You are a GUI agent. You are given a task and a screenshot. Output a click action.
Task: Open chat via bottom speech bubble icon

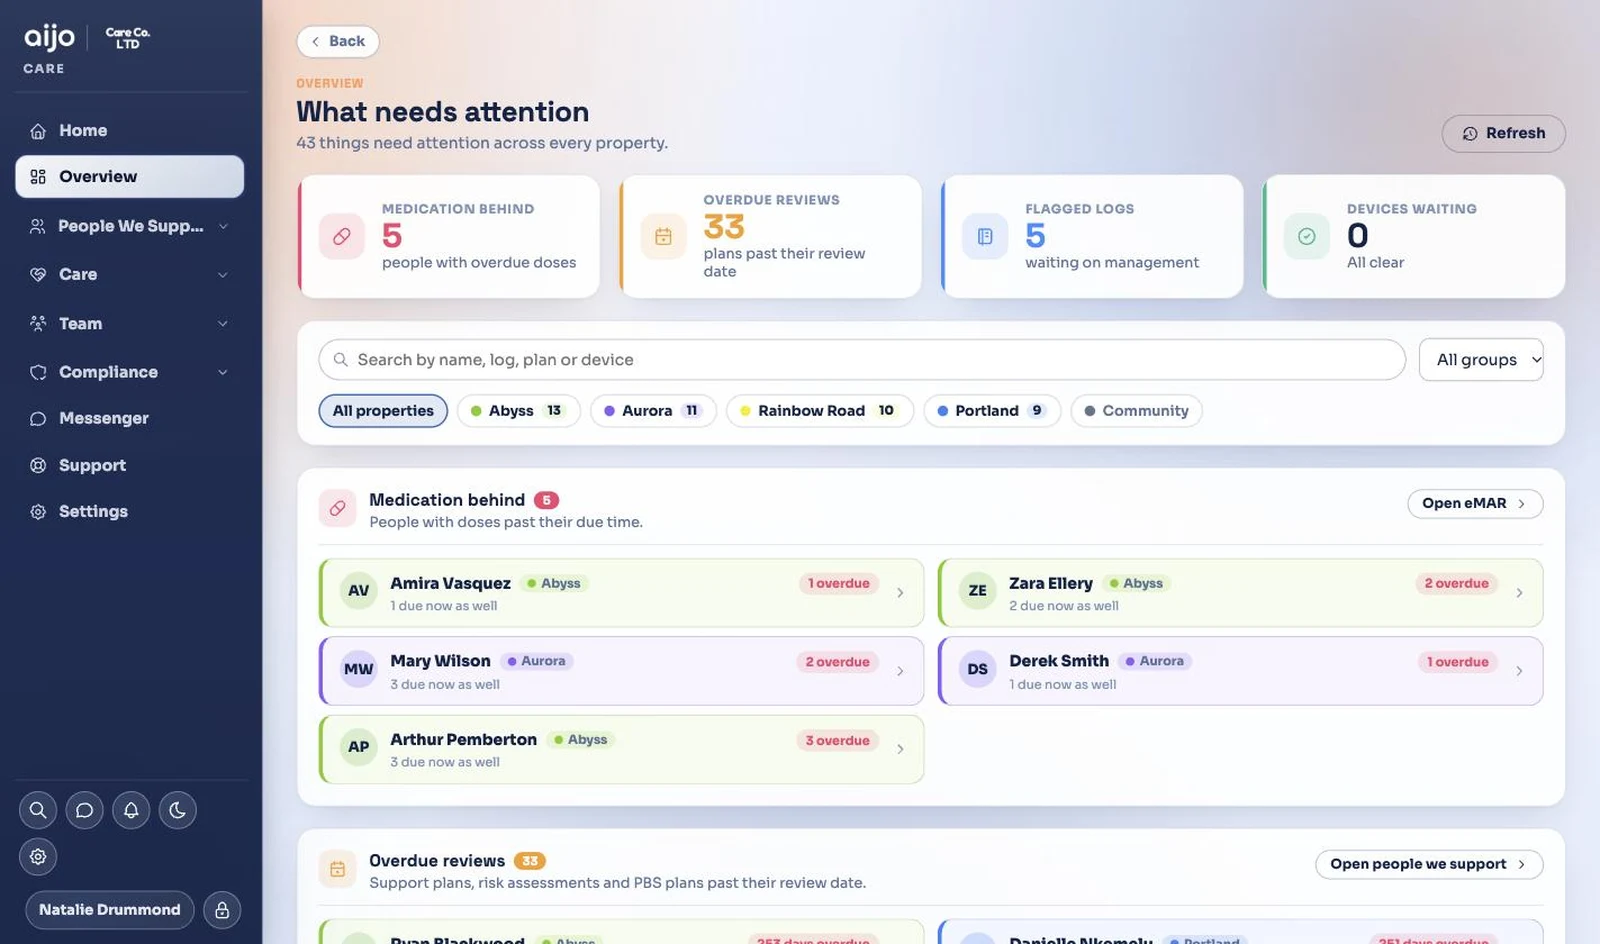[84, 810]
